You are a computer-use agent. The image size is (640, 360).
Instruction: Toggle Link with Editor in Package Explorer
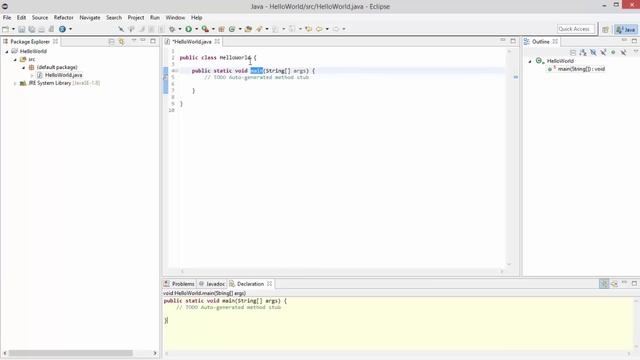click(122, 42)
